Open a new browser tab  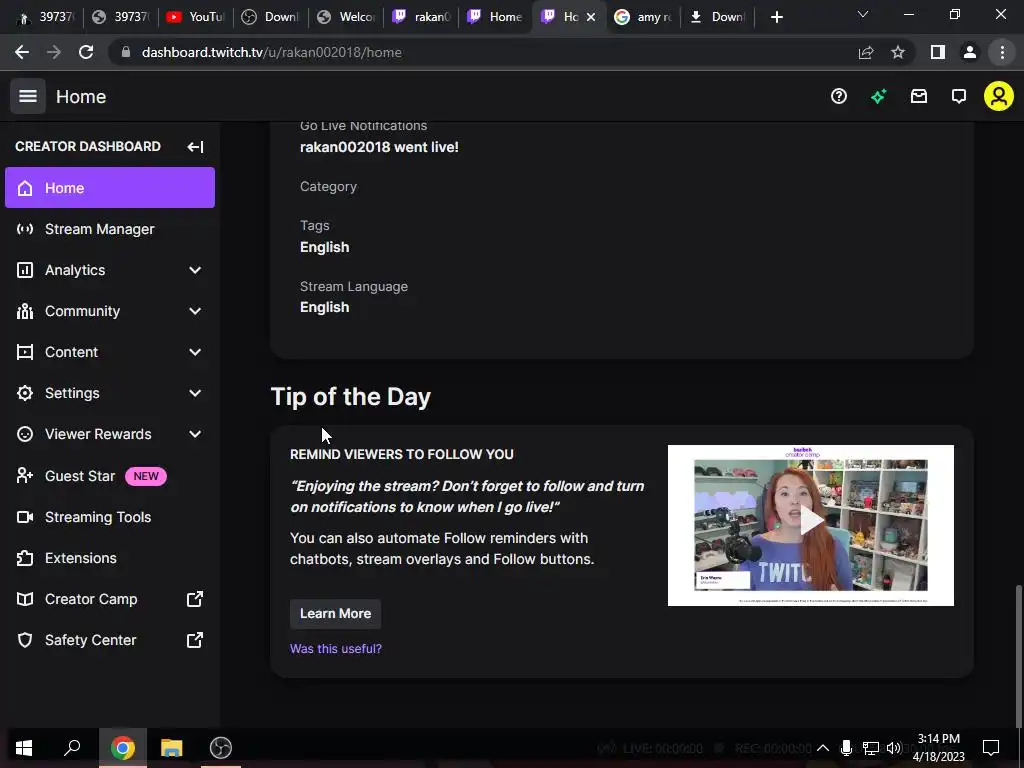776,17
